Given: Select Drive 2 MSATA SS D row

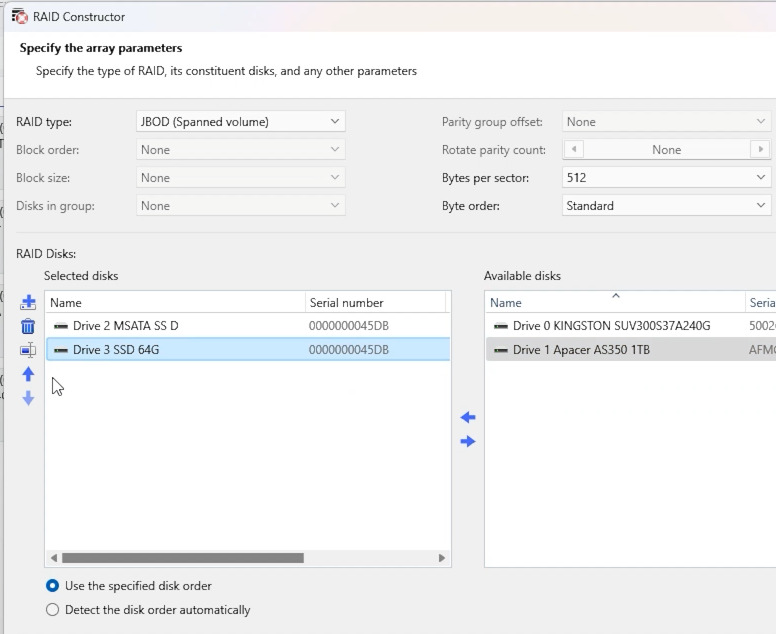Looking at the screenshot, I should coord(248,326).
